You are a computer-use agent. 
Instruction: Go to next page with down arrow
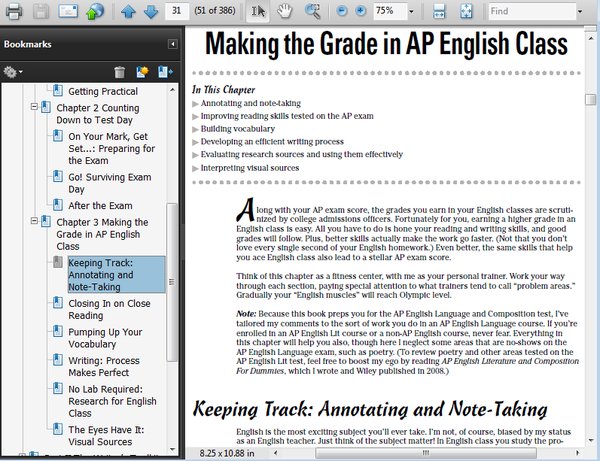coord(151,11)
